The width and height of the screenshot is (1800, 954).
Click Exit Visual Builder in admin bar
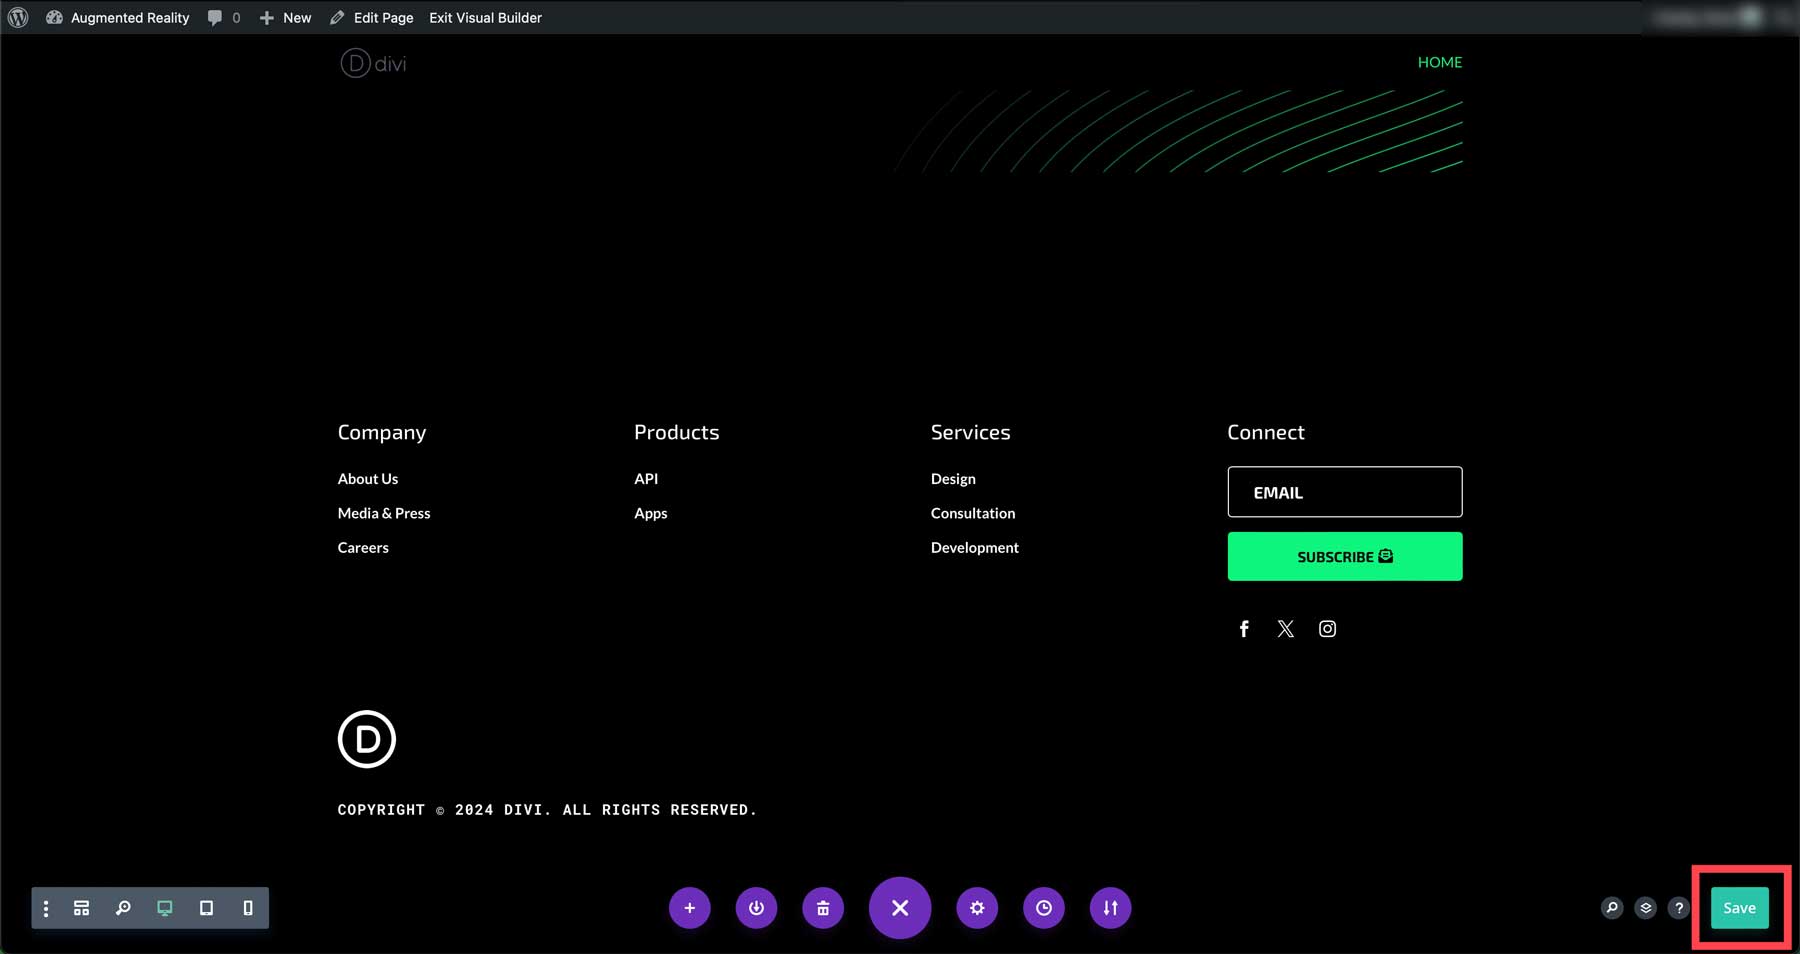[485, 18]
